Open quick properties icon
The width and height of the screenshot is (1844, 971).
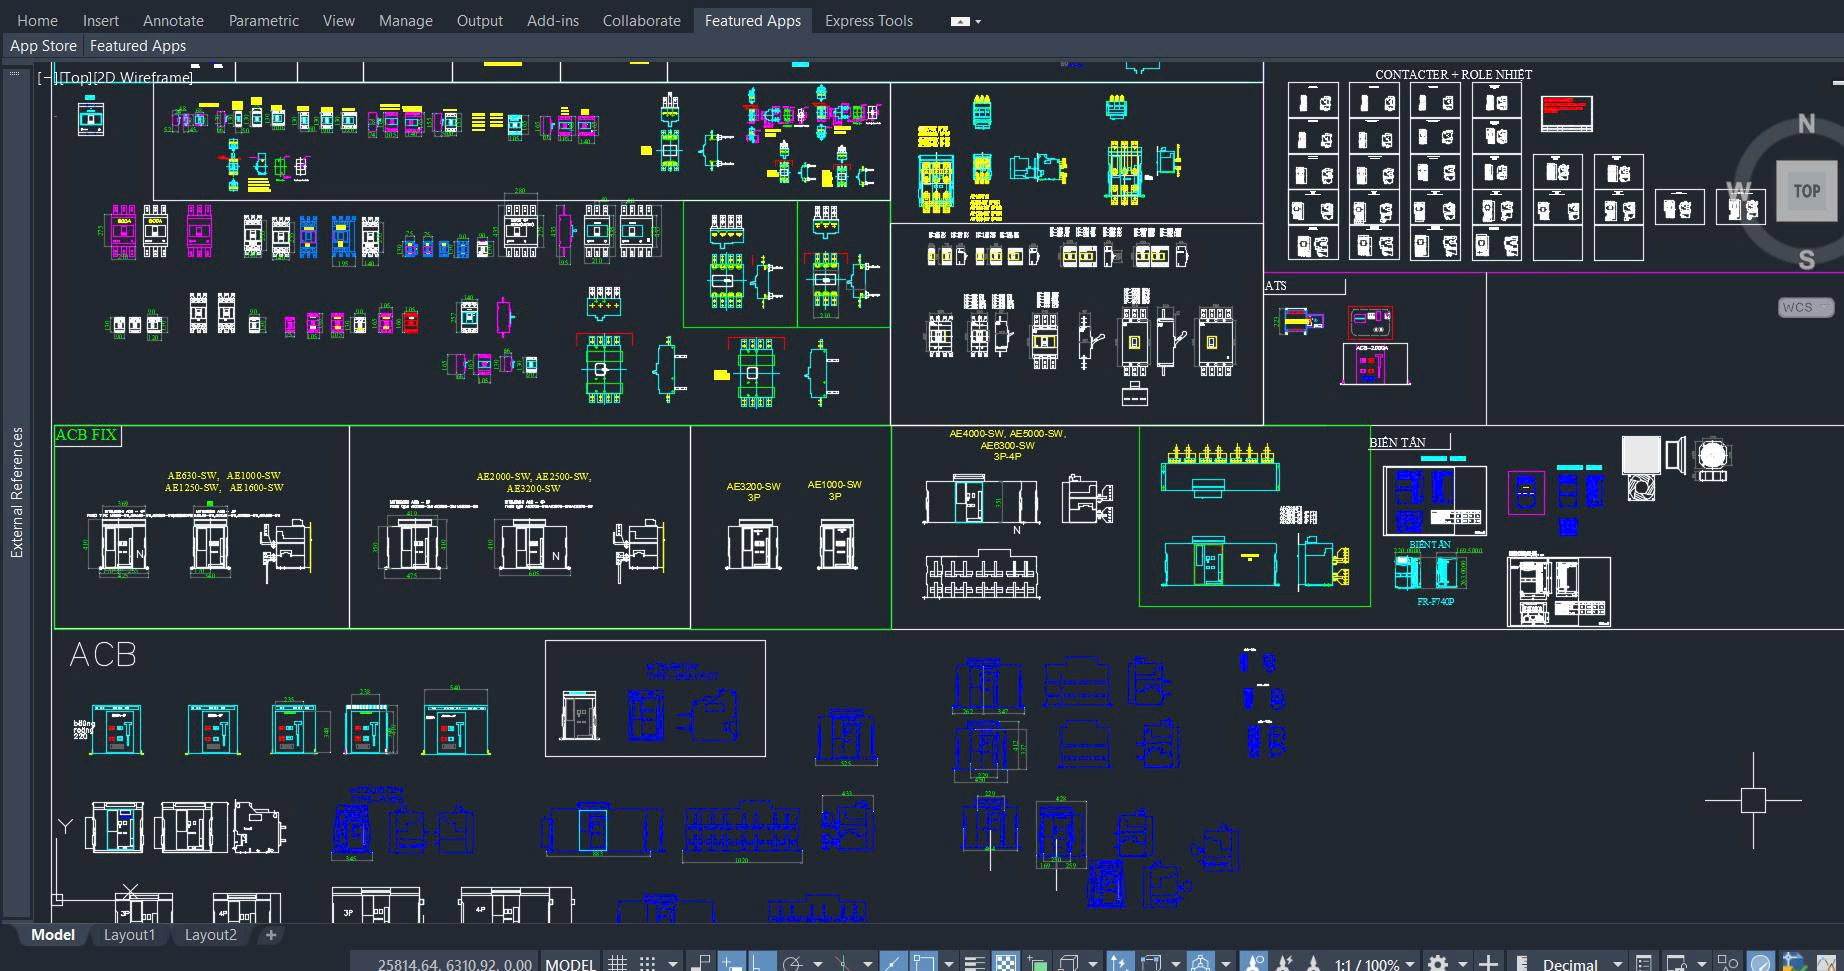(x=1644, y=963)
